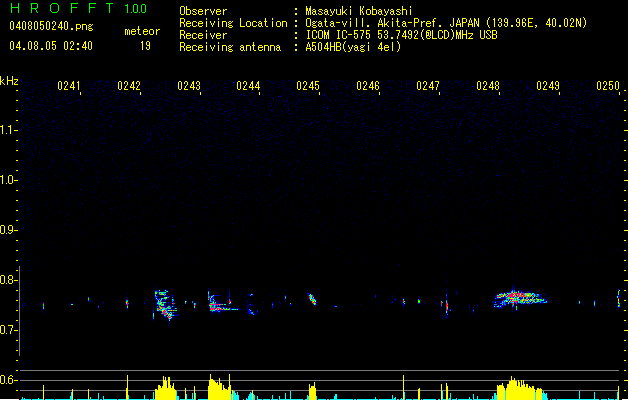Click the 0.8 kHz axis label
This screenshot has height=400, width=629.
pos(8,280)
